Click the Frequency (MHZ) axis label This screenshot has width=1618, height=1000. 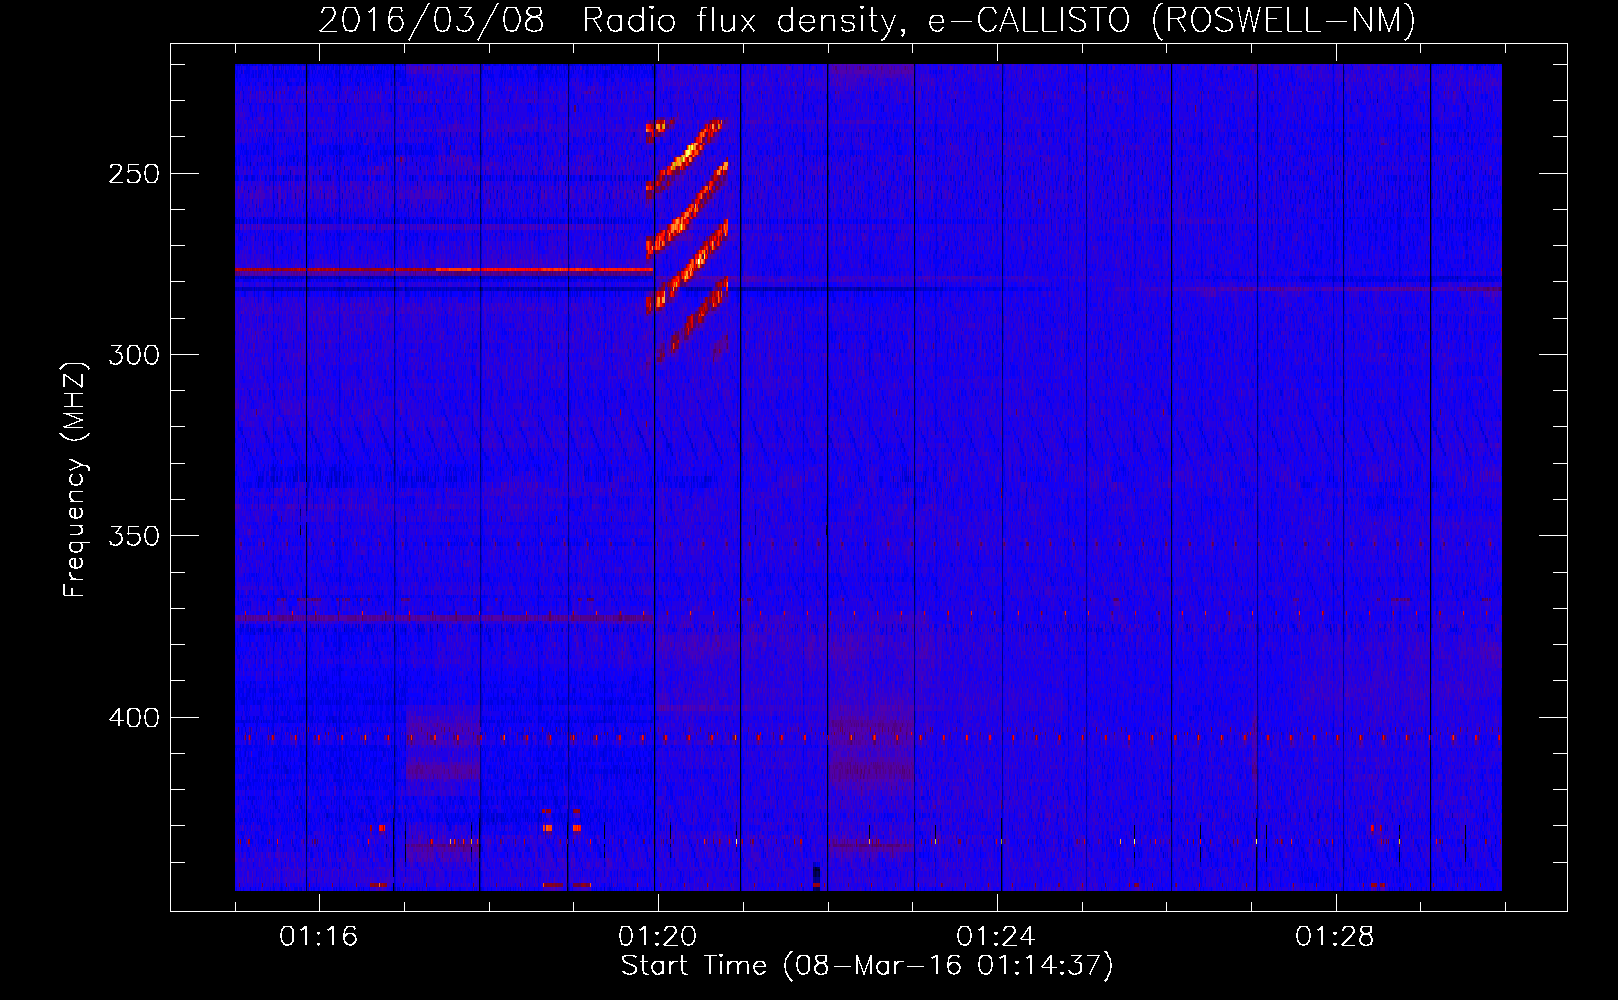point(75,479)
